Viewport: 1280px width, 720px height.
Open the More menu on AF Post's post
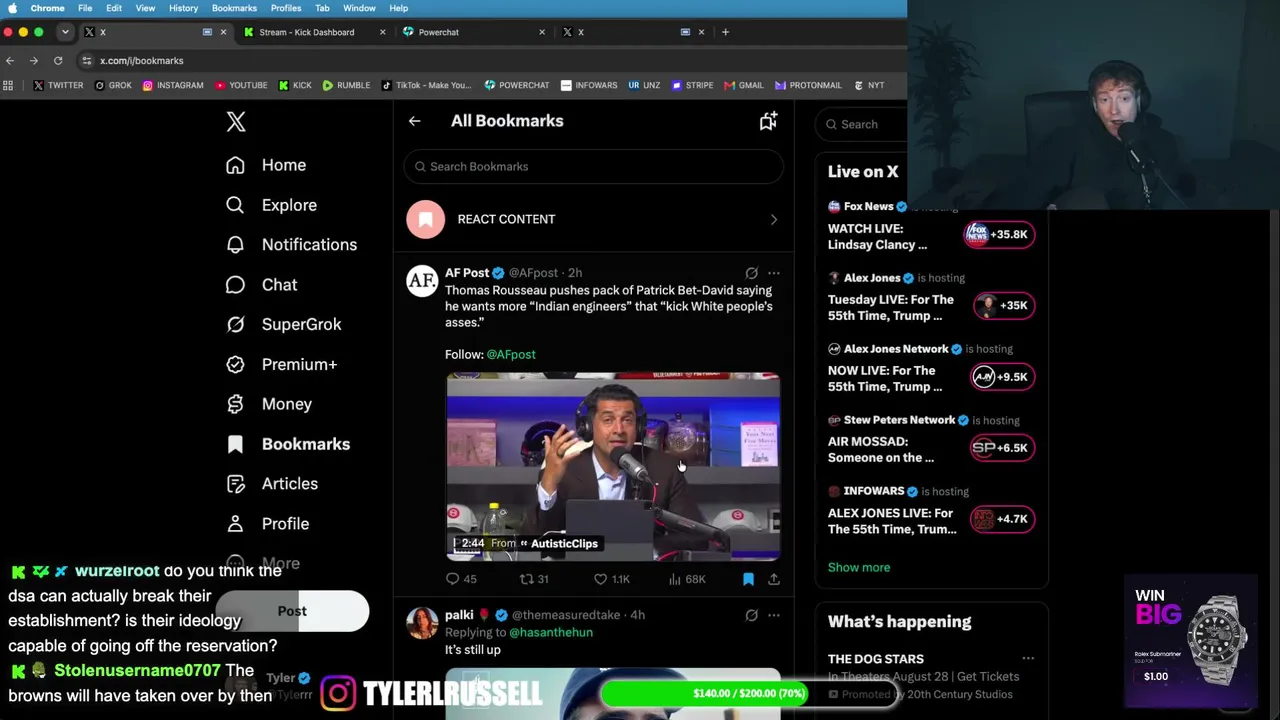773,273
